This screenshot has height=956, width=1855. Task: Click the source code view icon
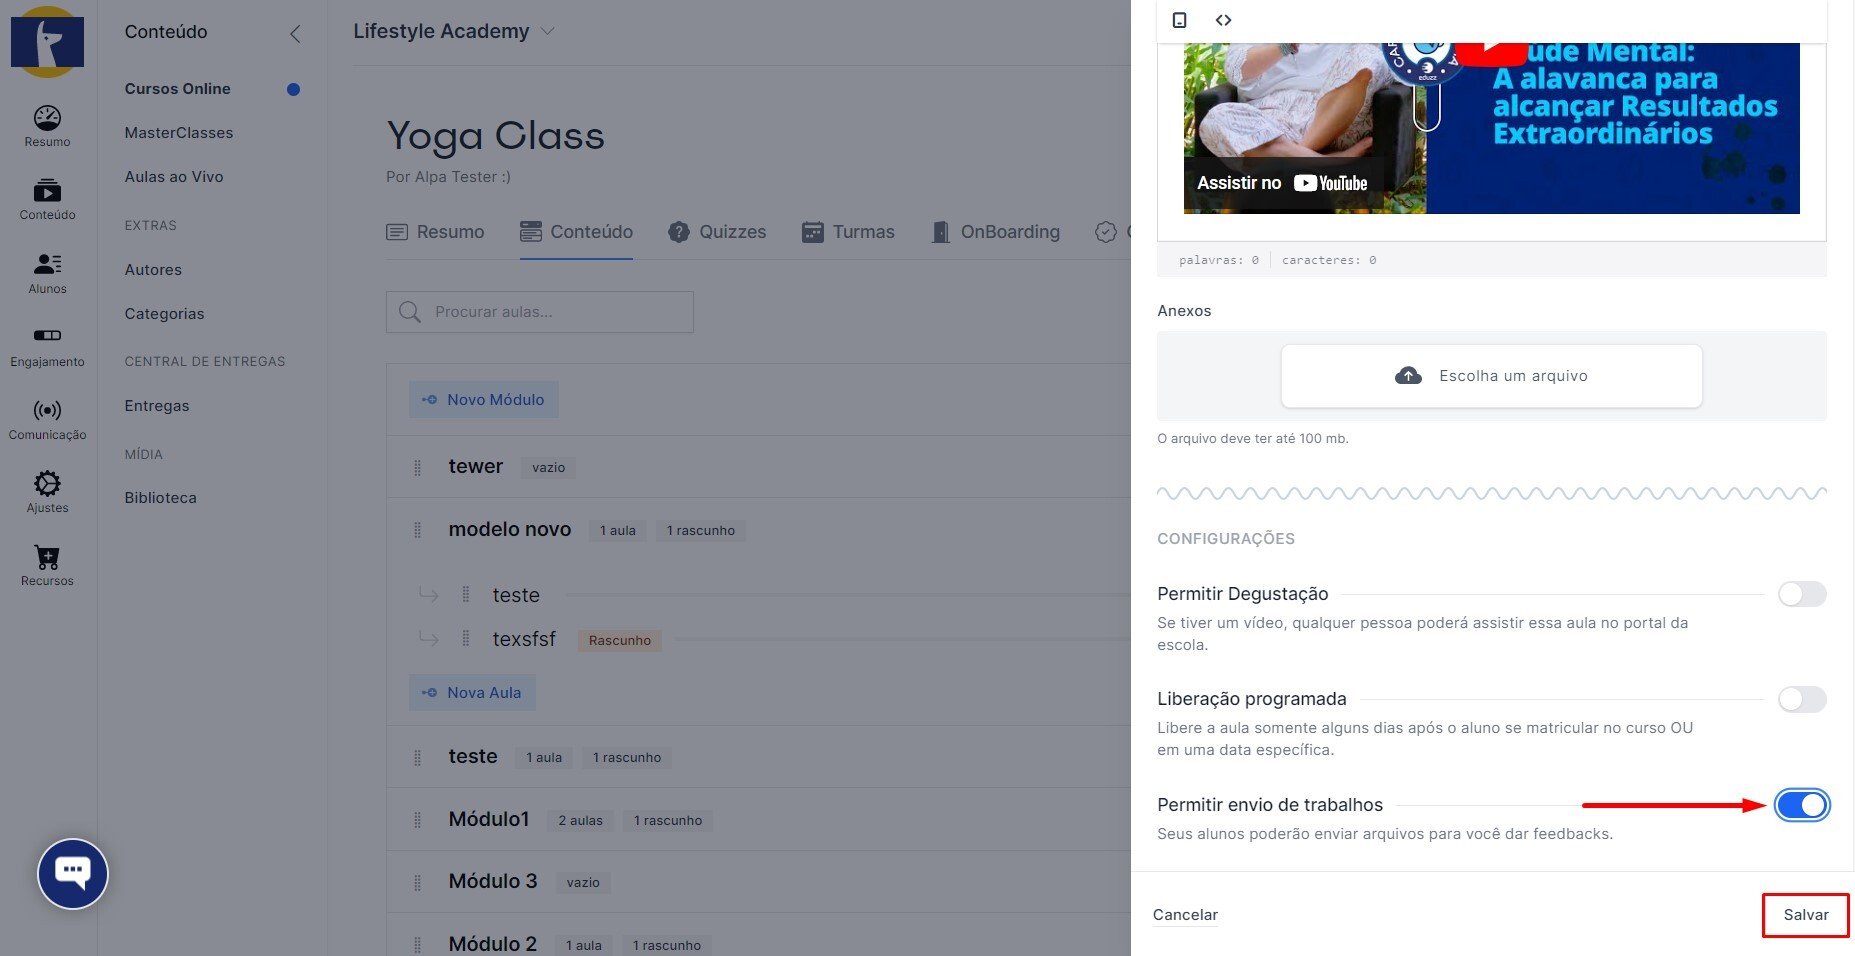point(1223,20)
